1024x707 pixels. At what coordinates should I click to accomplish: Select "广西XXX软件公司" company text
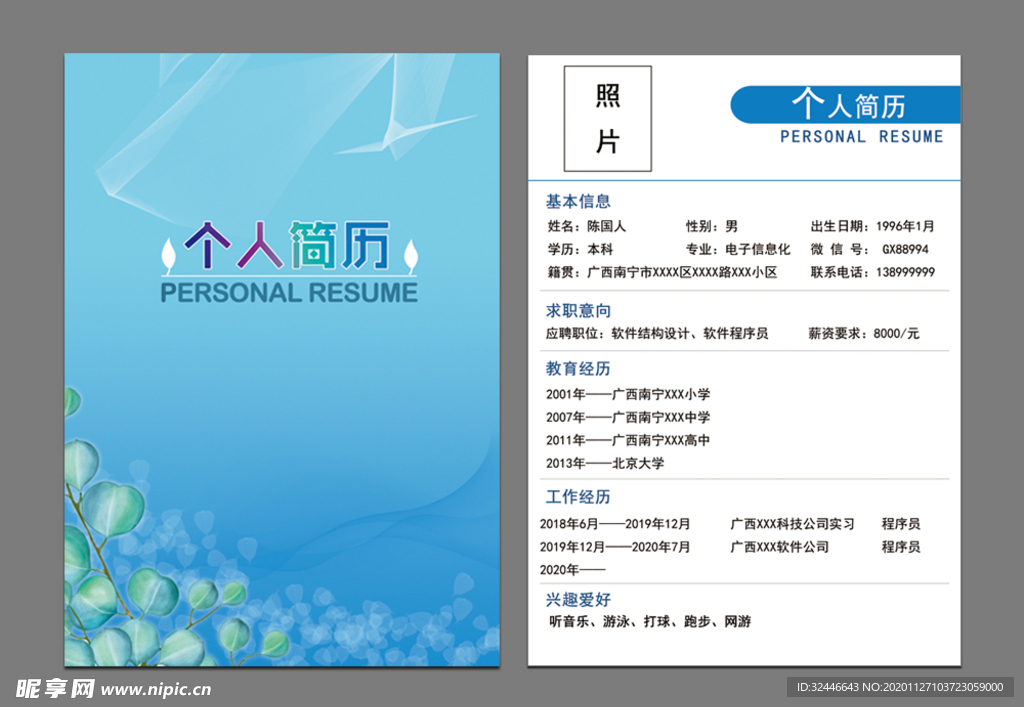779,547
